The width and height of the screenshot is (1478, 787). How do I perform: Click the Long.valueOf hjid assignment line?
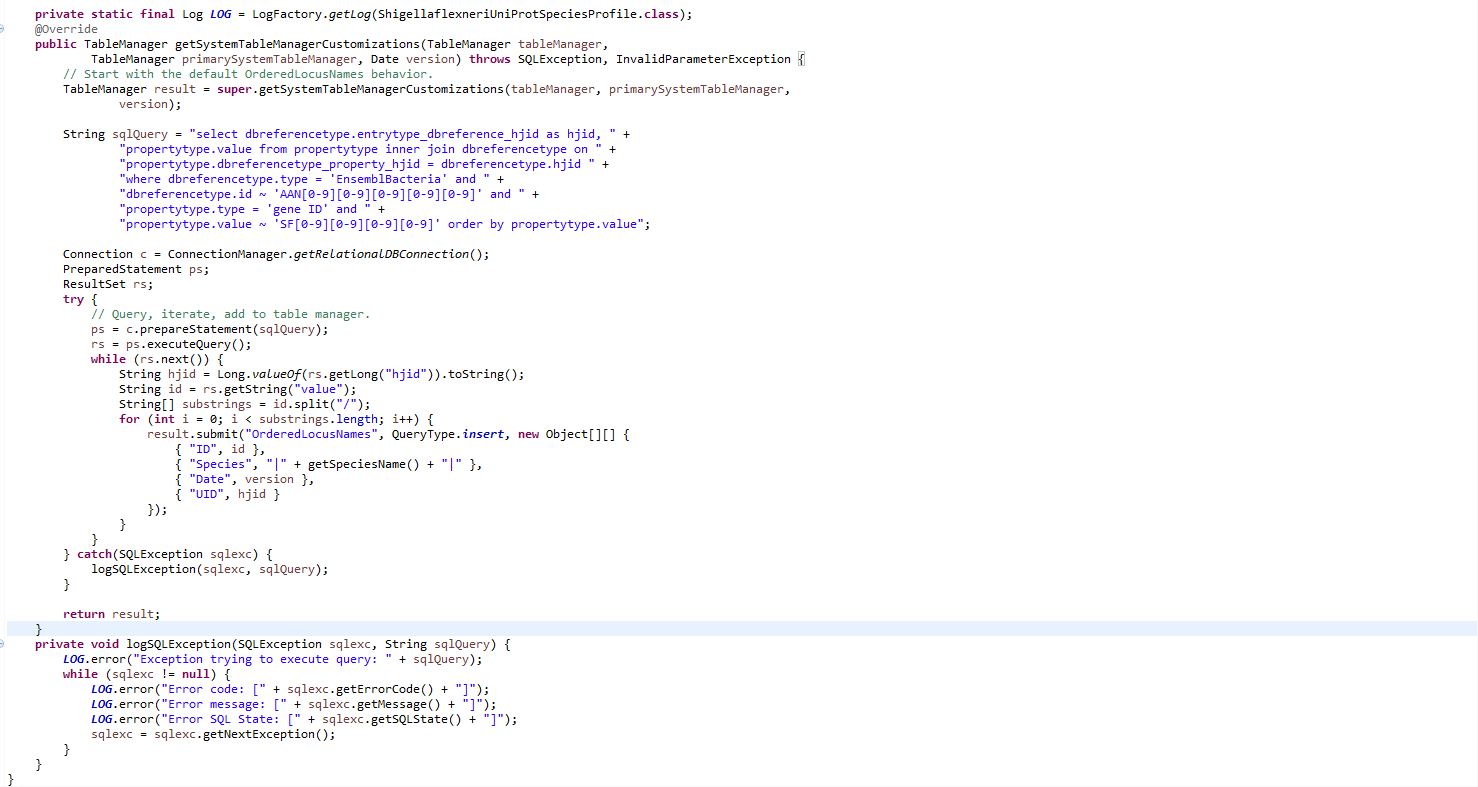(321, 374)
